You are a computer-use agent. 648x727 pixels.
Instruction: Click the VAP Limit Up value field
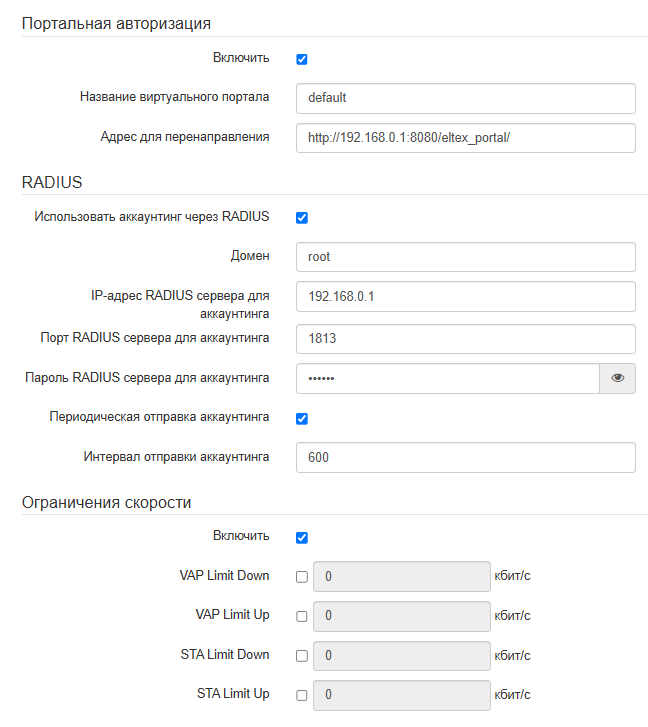[x=401, y=616]
